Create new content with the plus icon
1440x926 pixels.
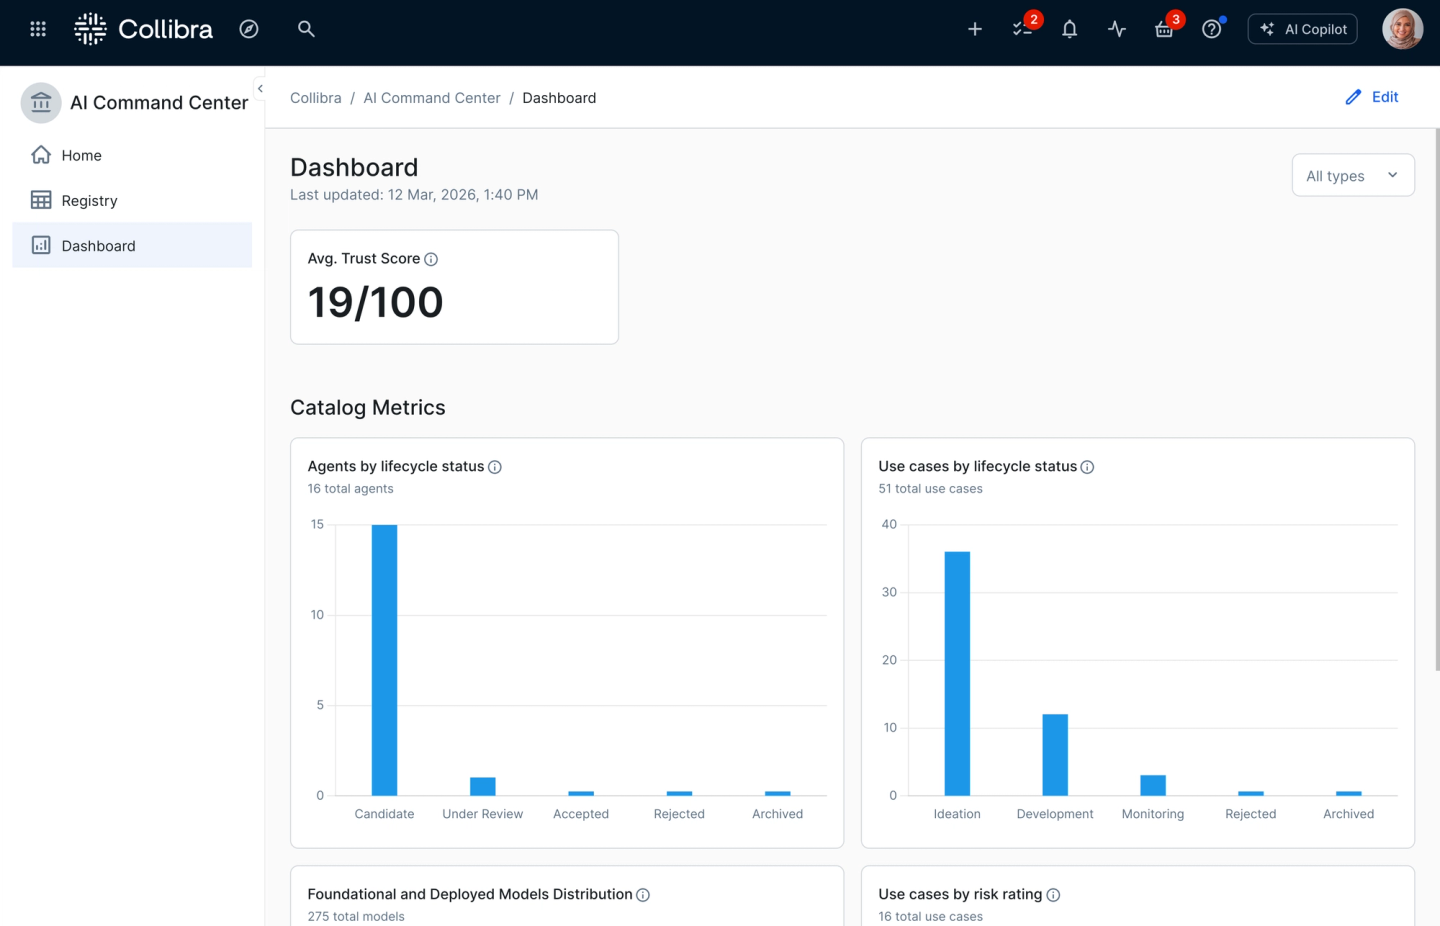pyautogui.click(x=974, y=29)
